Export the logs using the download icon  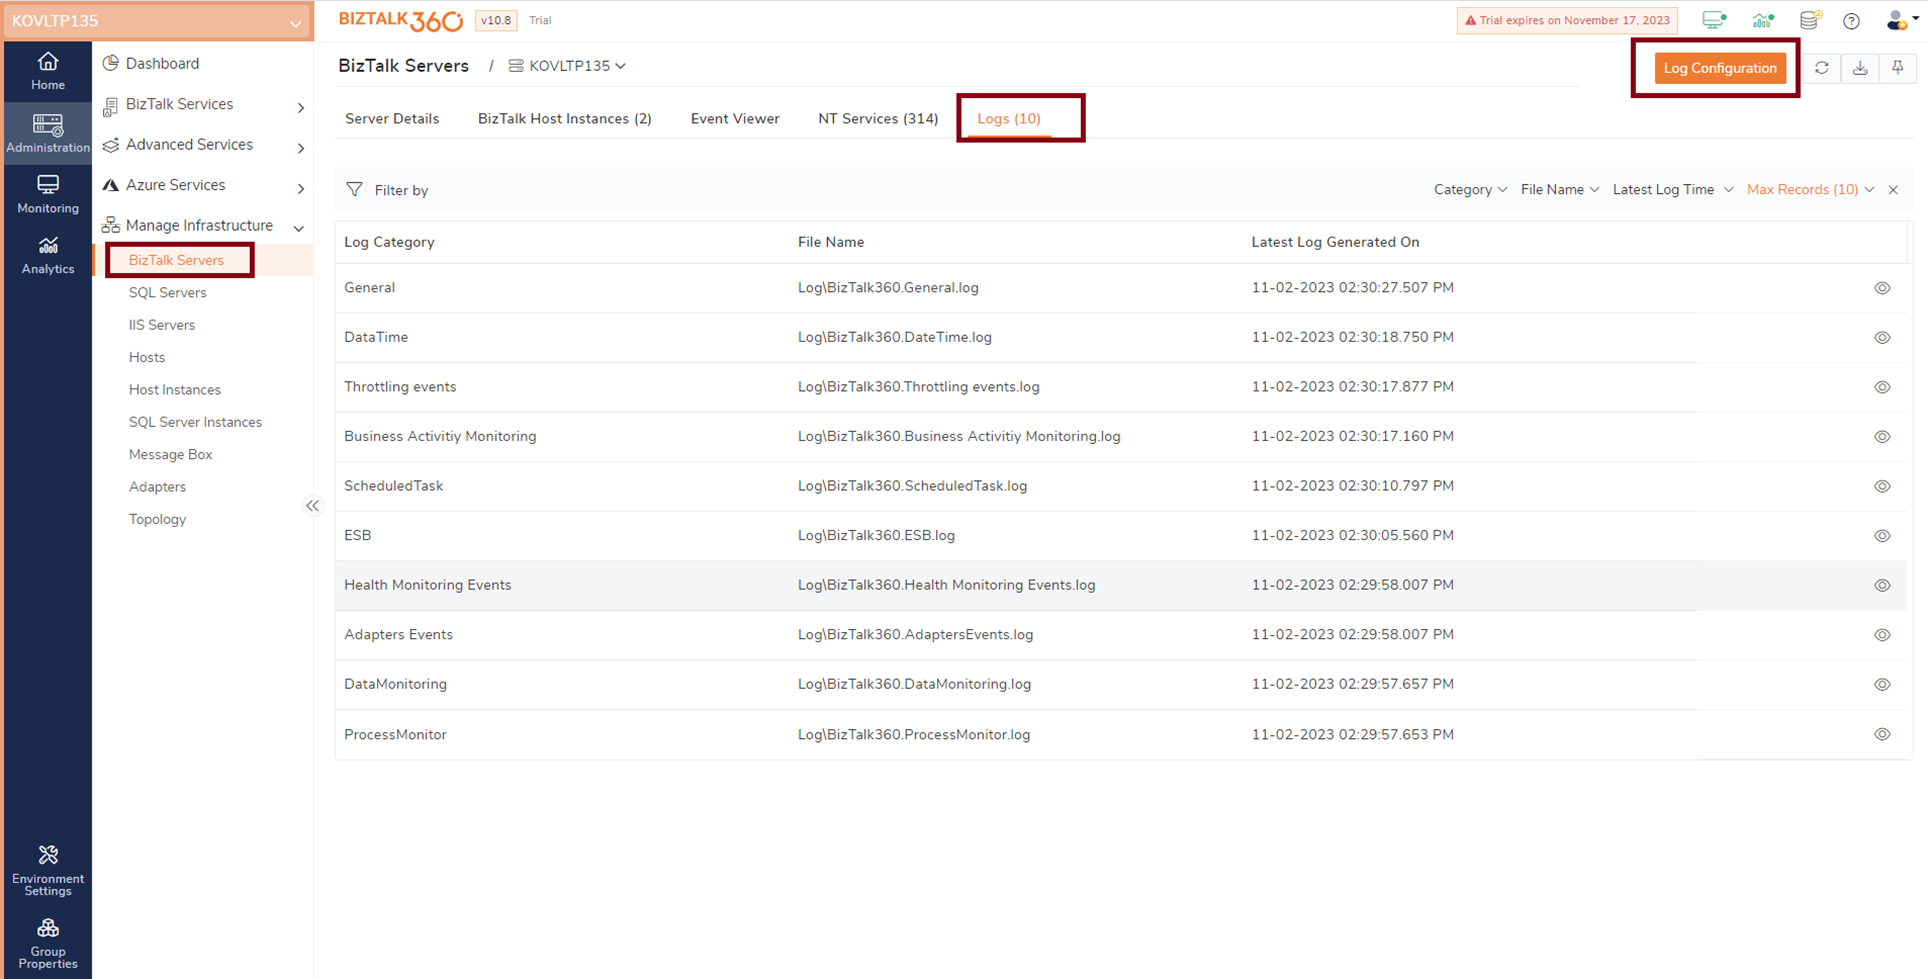(1861, 68)
